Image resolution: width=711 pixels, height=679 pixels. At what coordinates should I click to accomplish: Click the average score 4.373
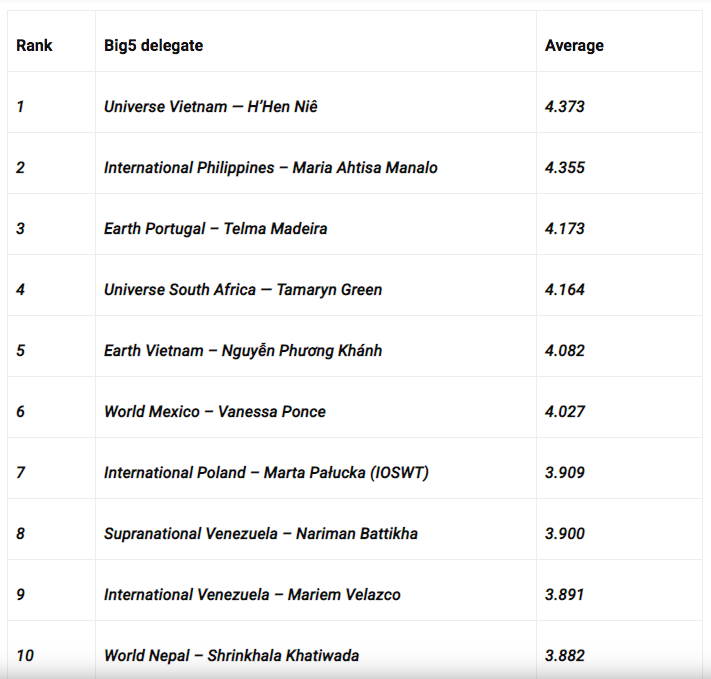coord(565,106)
